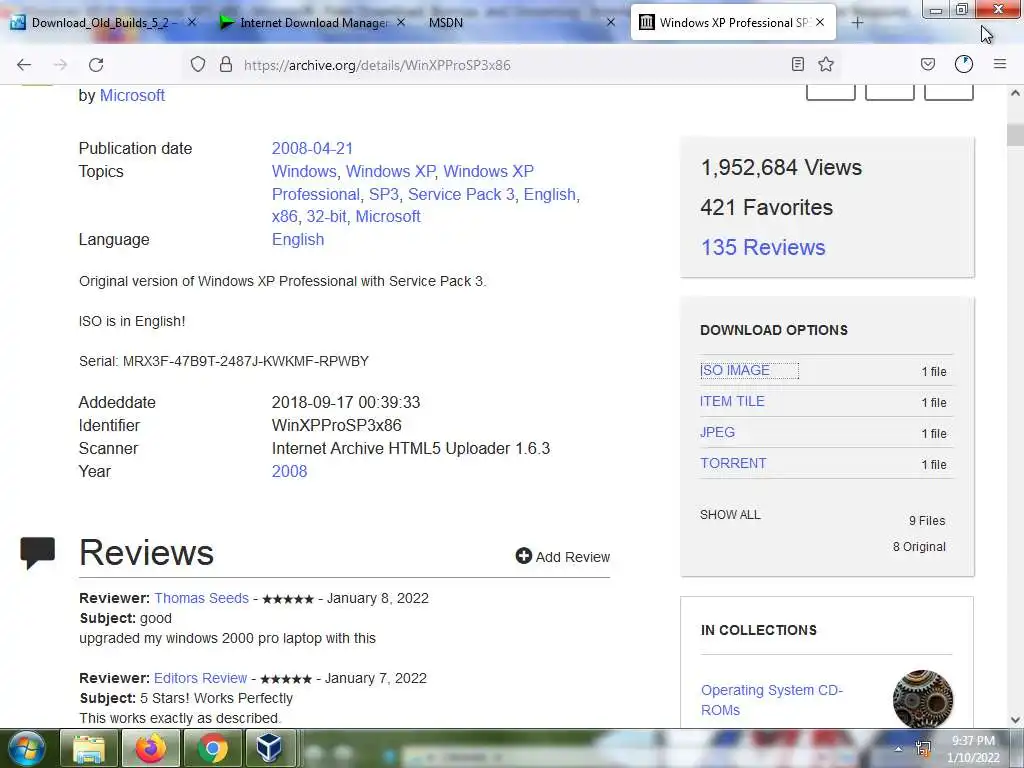Open the 135 Reviews link
The width and height of the screenshot is (1024, 768).
pos(763,248)
